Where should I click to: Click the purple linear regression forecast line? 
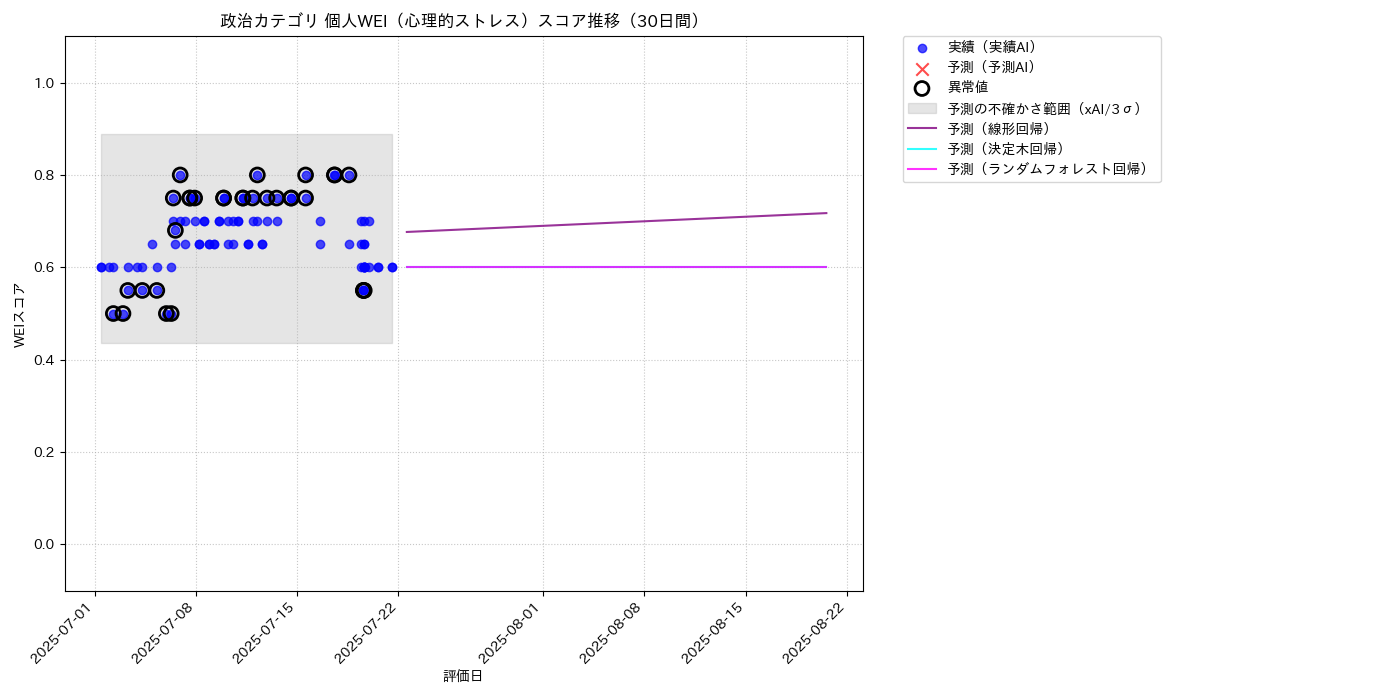click(616, 222)
